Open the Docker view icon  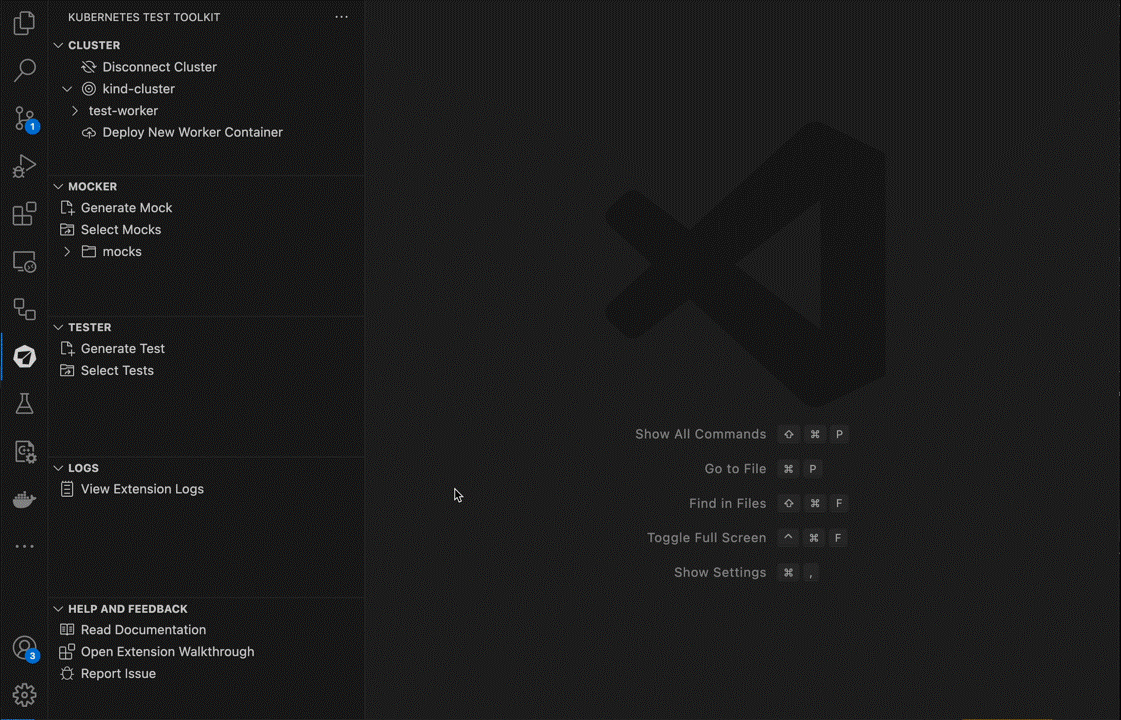click(24, 500)
